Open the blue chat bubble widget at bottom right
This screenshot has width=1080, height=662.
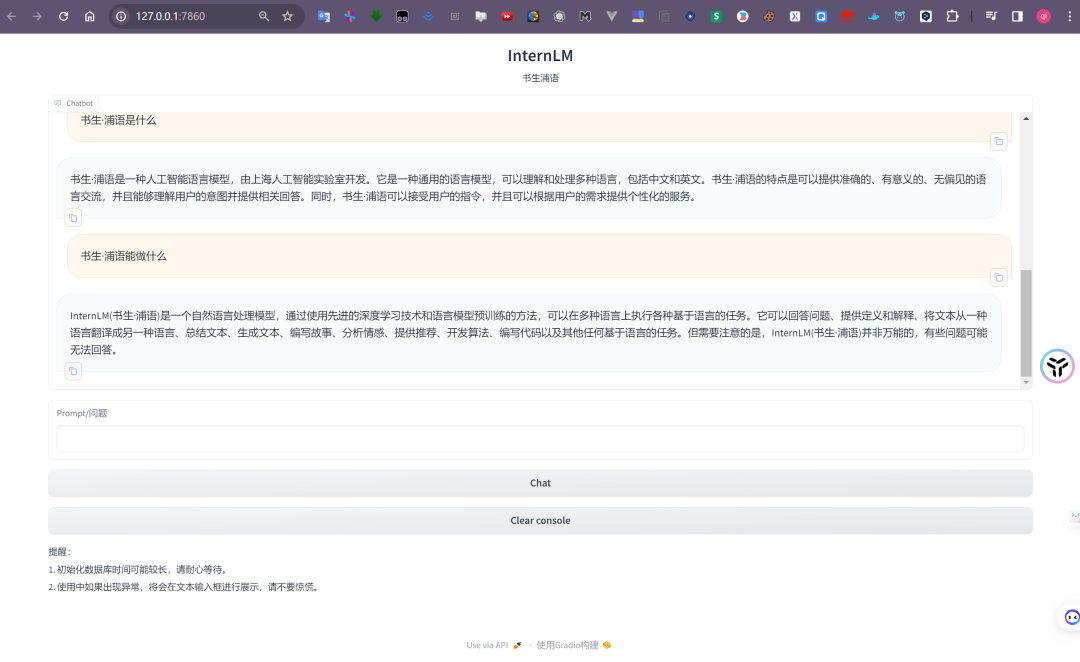(1071, 617)
